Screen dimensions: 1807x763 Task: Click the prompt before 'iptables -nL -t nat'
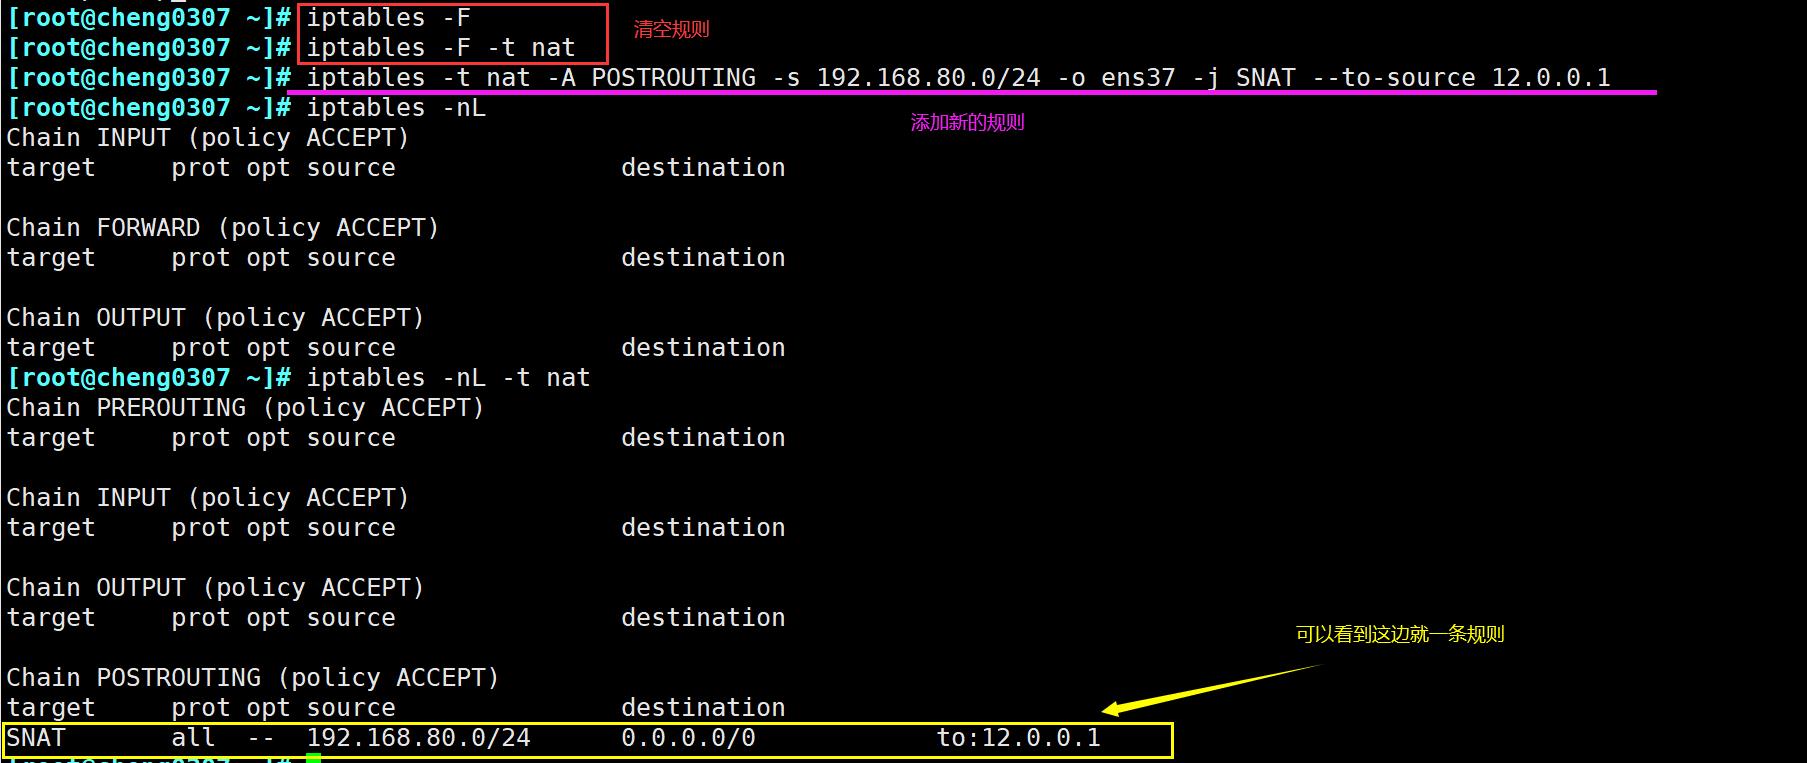coord(148,378)
